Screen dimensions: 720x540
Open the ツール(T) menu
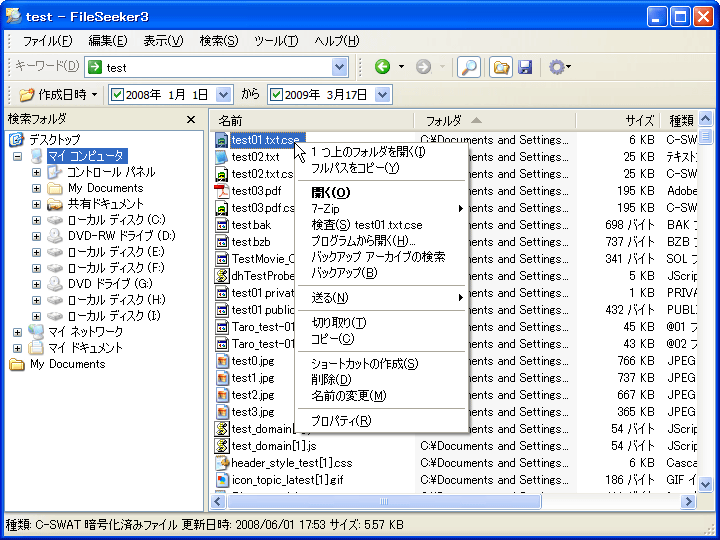276,41
